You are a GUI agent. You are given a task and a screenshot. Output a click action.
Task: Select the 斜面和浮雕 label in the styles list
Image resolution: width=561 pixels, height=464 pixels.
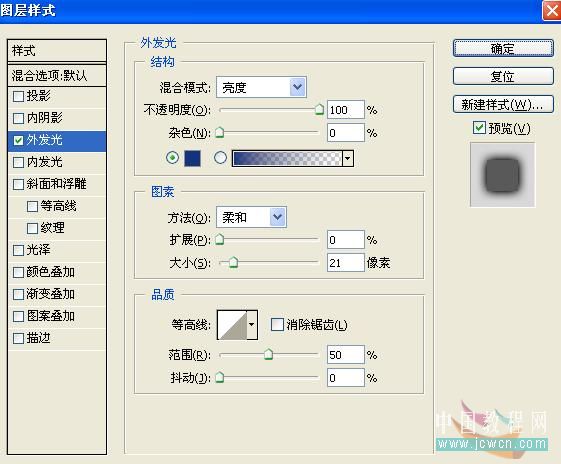pos(57,184)
